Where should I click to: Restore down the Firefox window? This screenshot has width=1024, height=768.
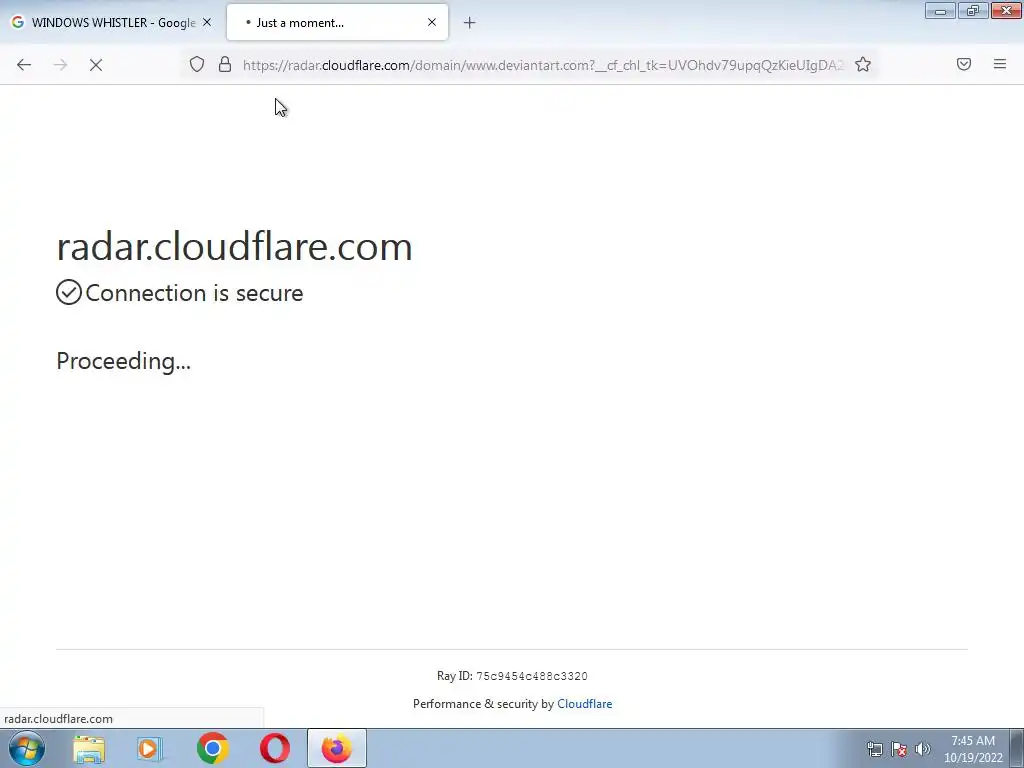(x=973, y=10)
